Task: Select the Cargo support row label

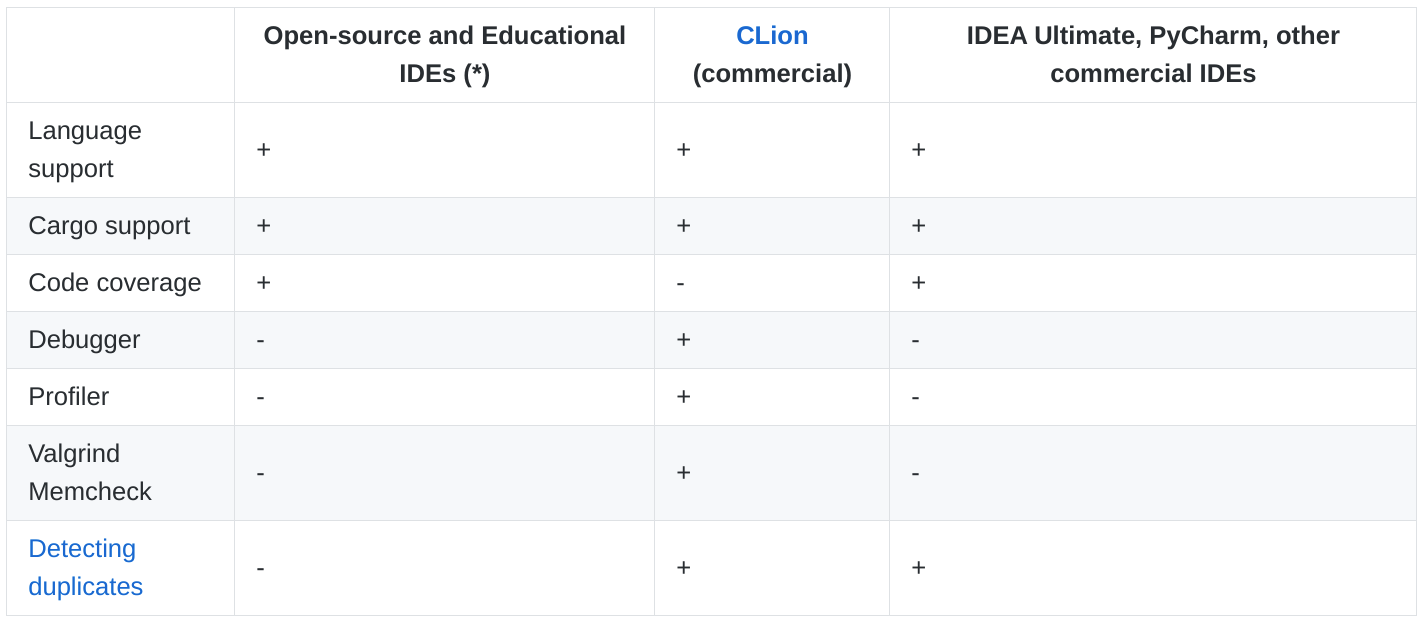Action: click(x=109, y=226)
